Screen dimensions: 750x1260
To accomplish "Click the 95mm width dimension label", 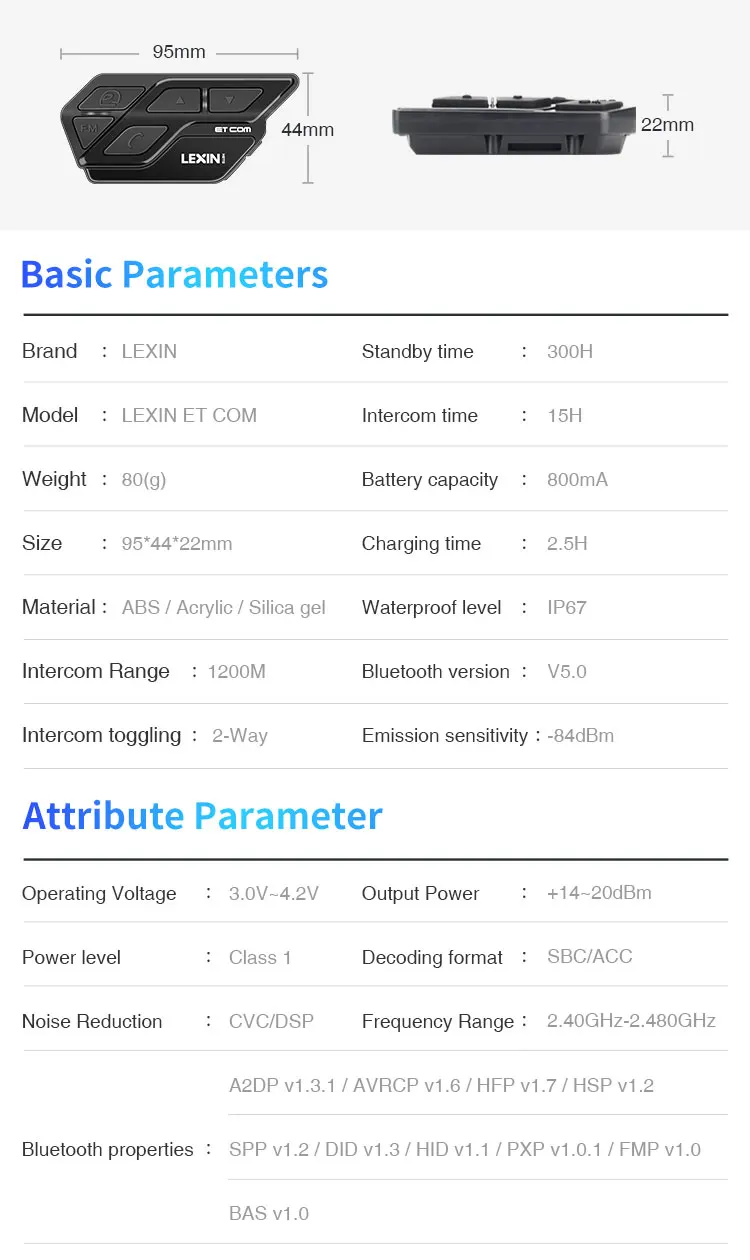I will tap(179, 52).
